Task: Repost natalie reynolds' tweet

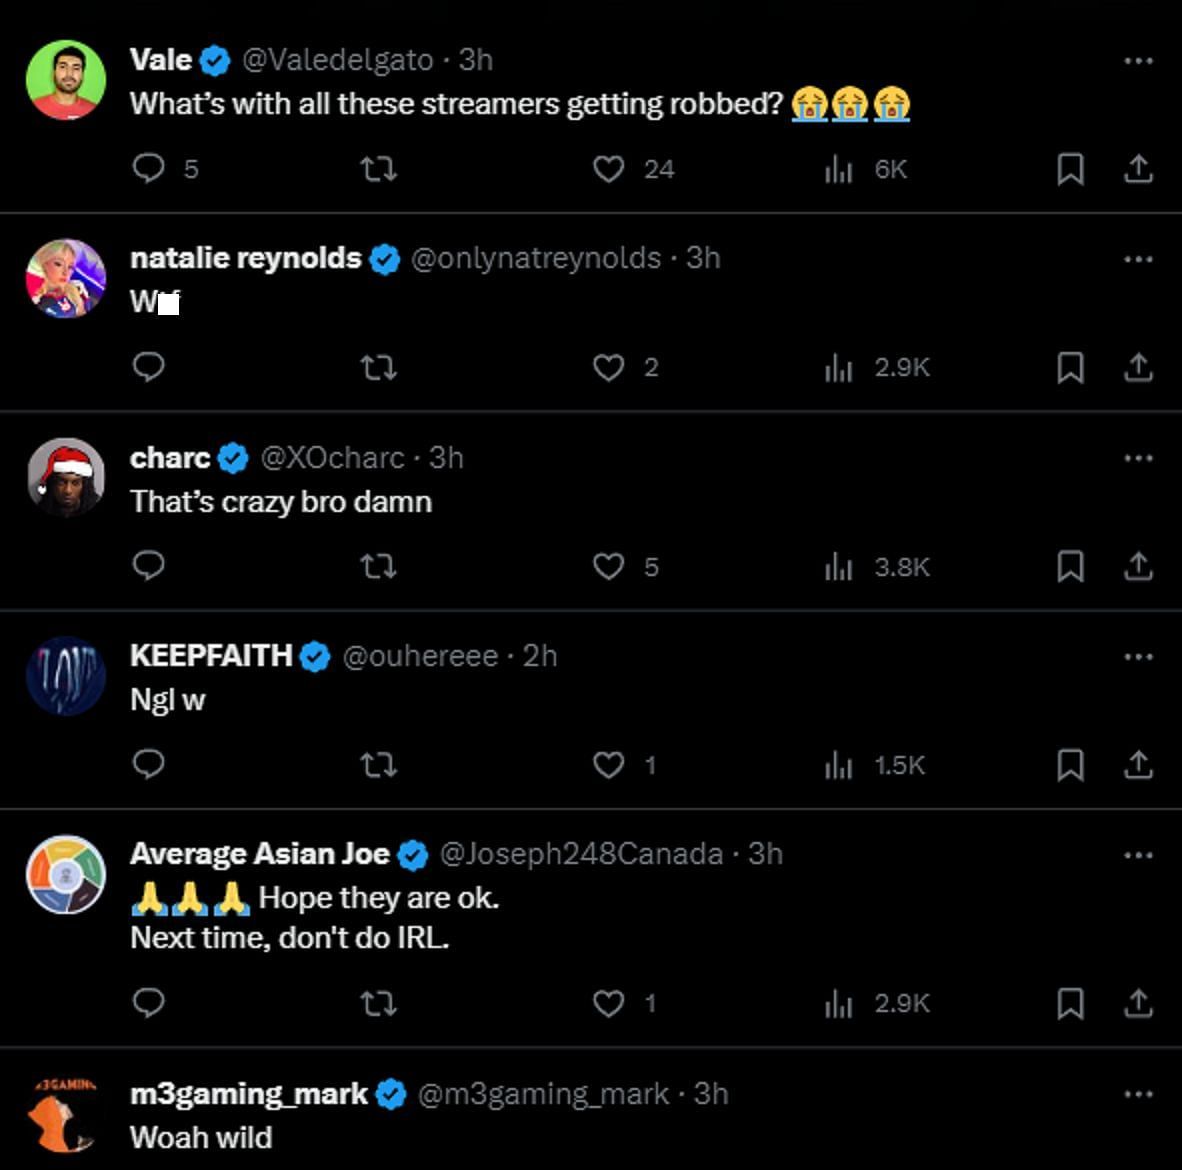Action: tap(378, 368)
